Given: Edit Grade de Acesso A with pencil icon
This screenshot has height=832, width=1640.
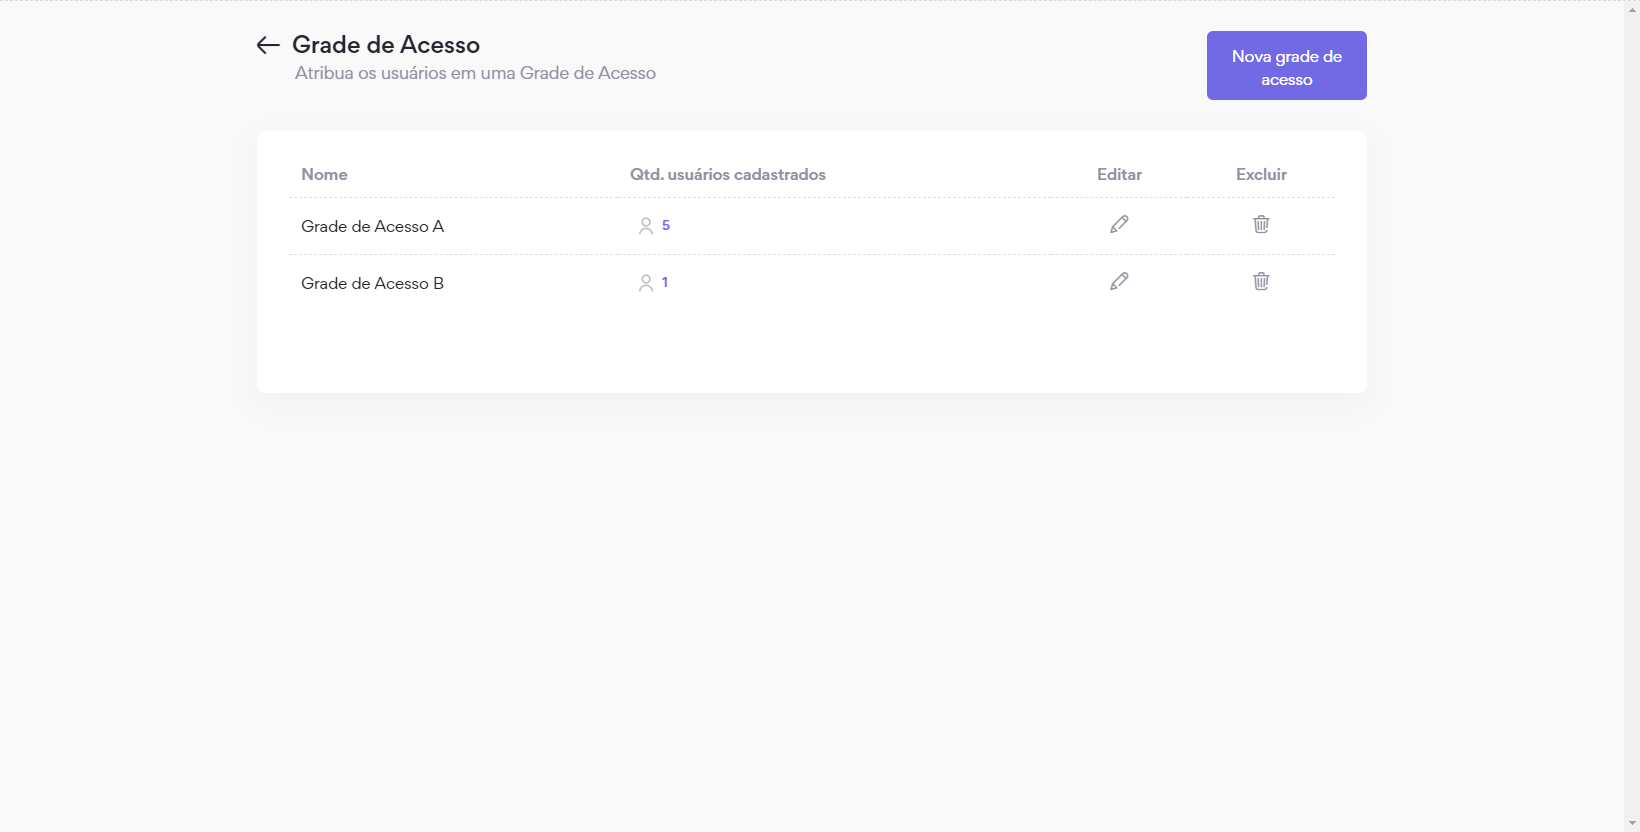Looking at the screenshot, I should pos(1119,224).
